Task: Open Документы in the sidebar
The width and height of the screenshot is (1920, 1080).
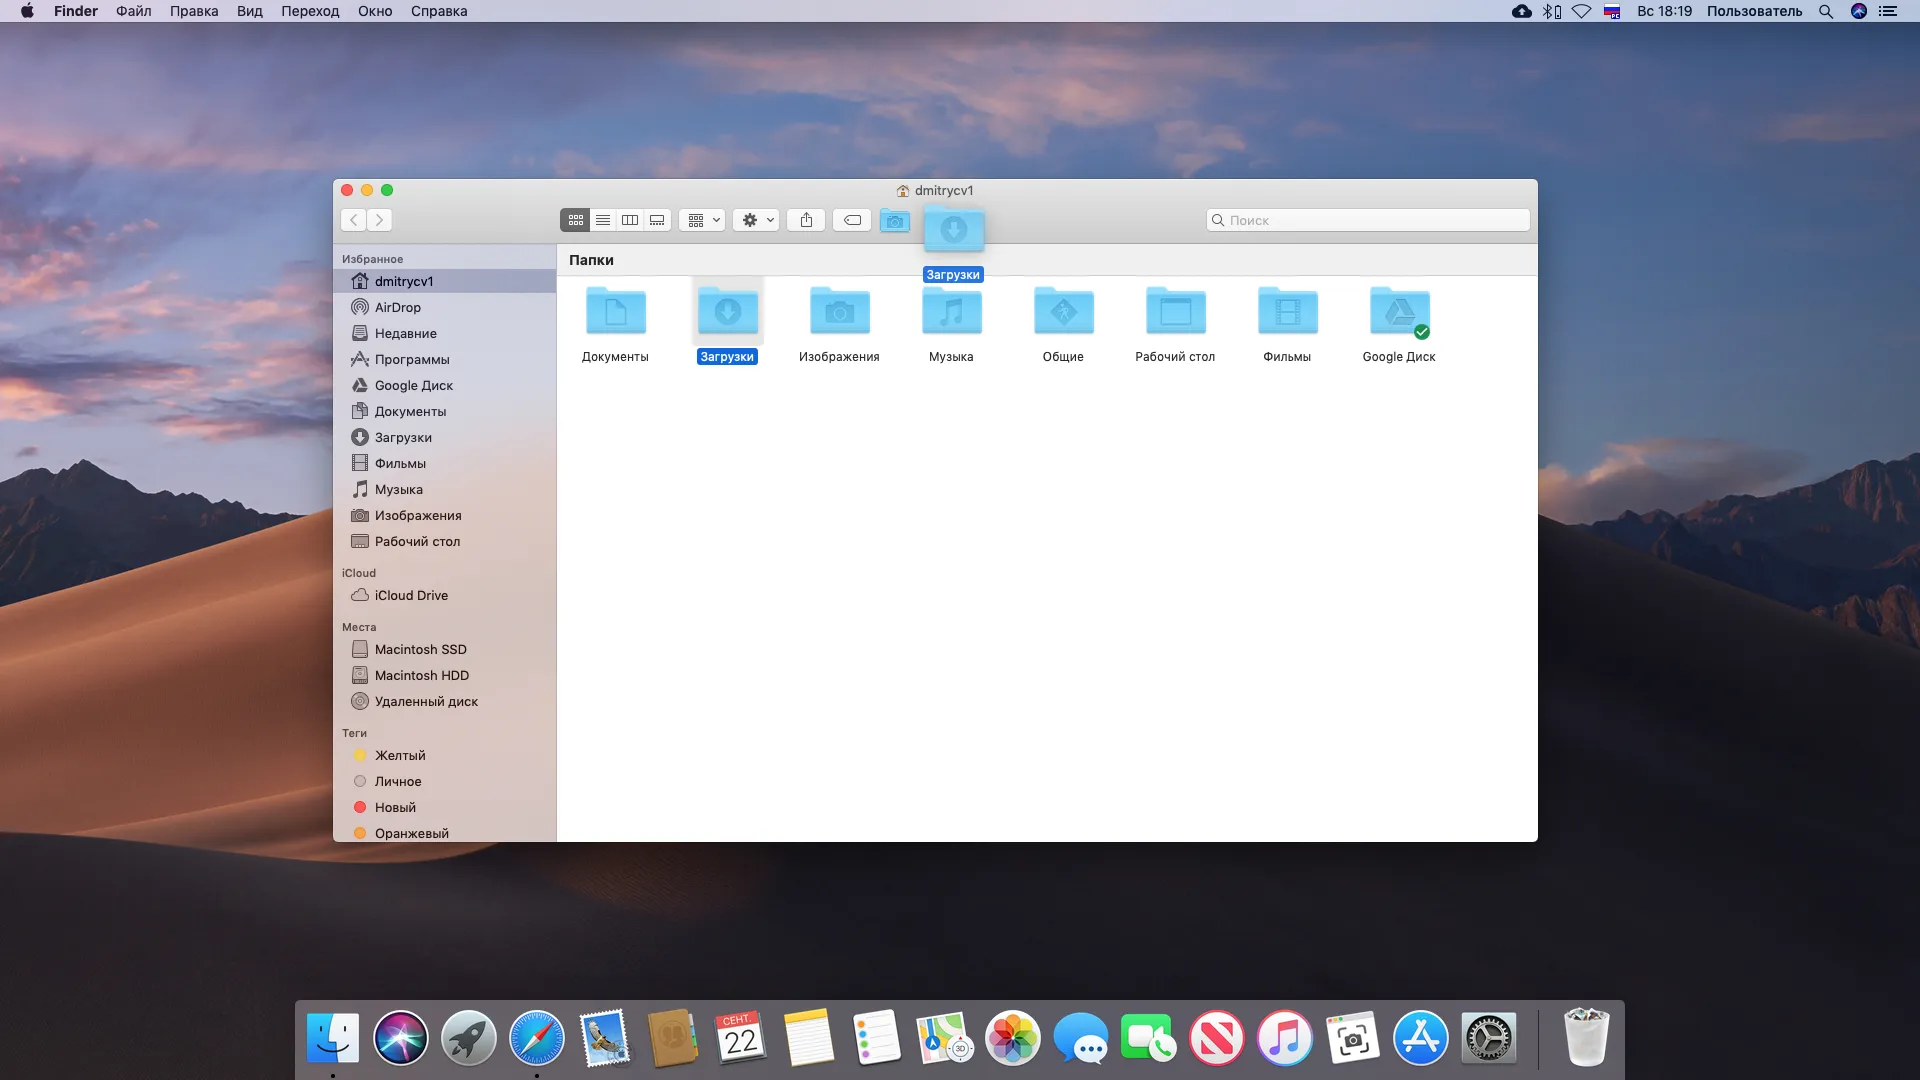Action: coord(444,411)
